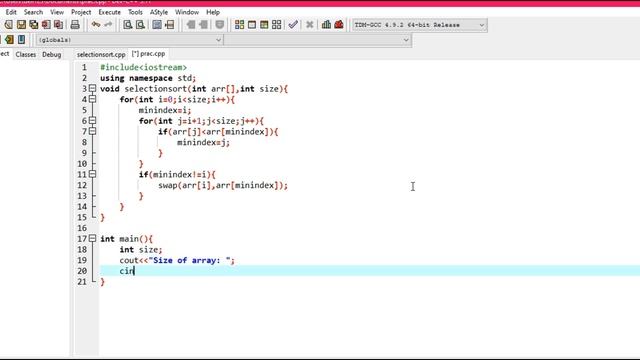Run the program via the window icon
The image size is (640, 360).
252,25
